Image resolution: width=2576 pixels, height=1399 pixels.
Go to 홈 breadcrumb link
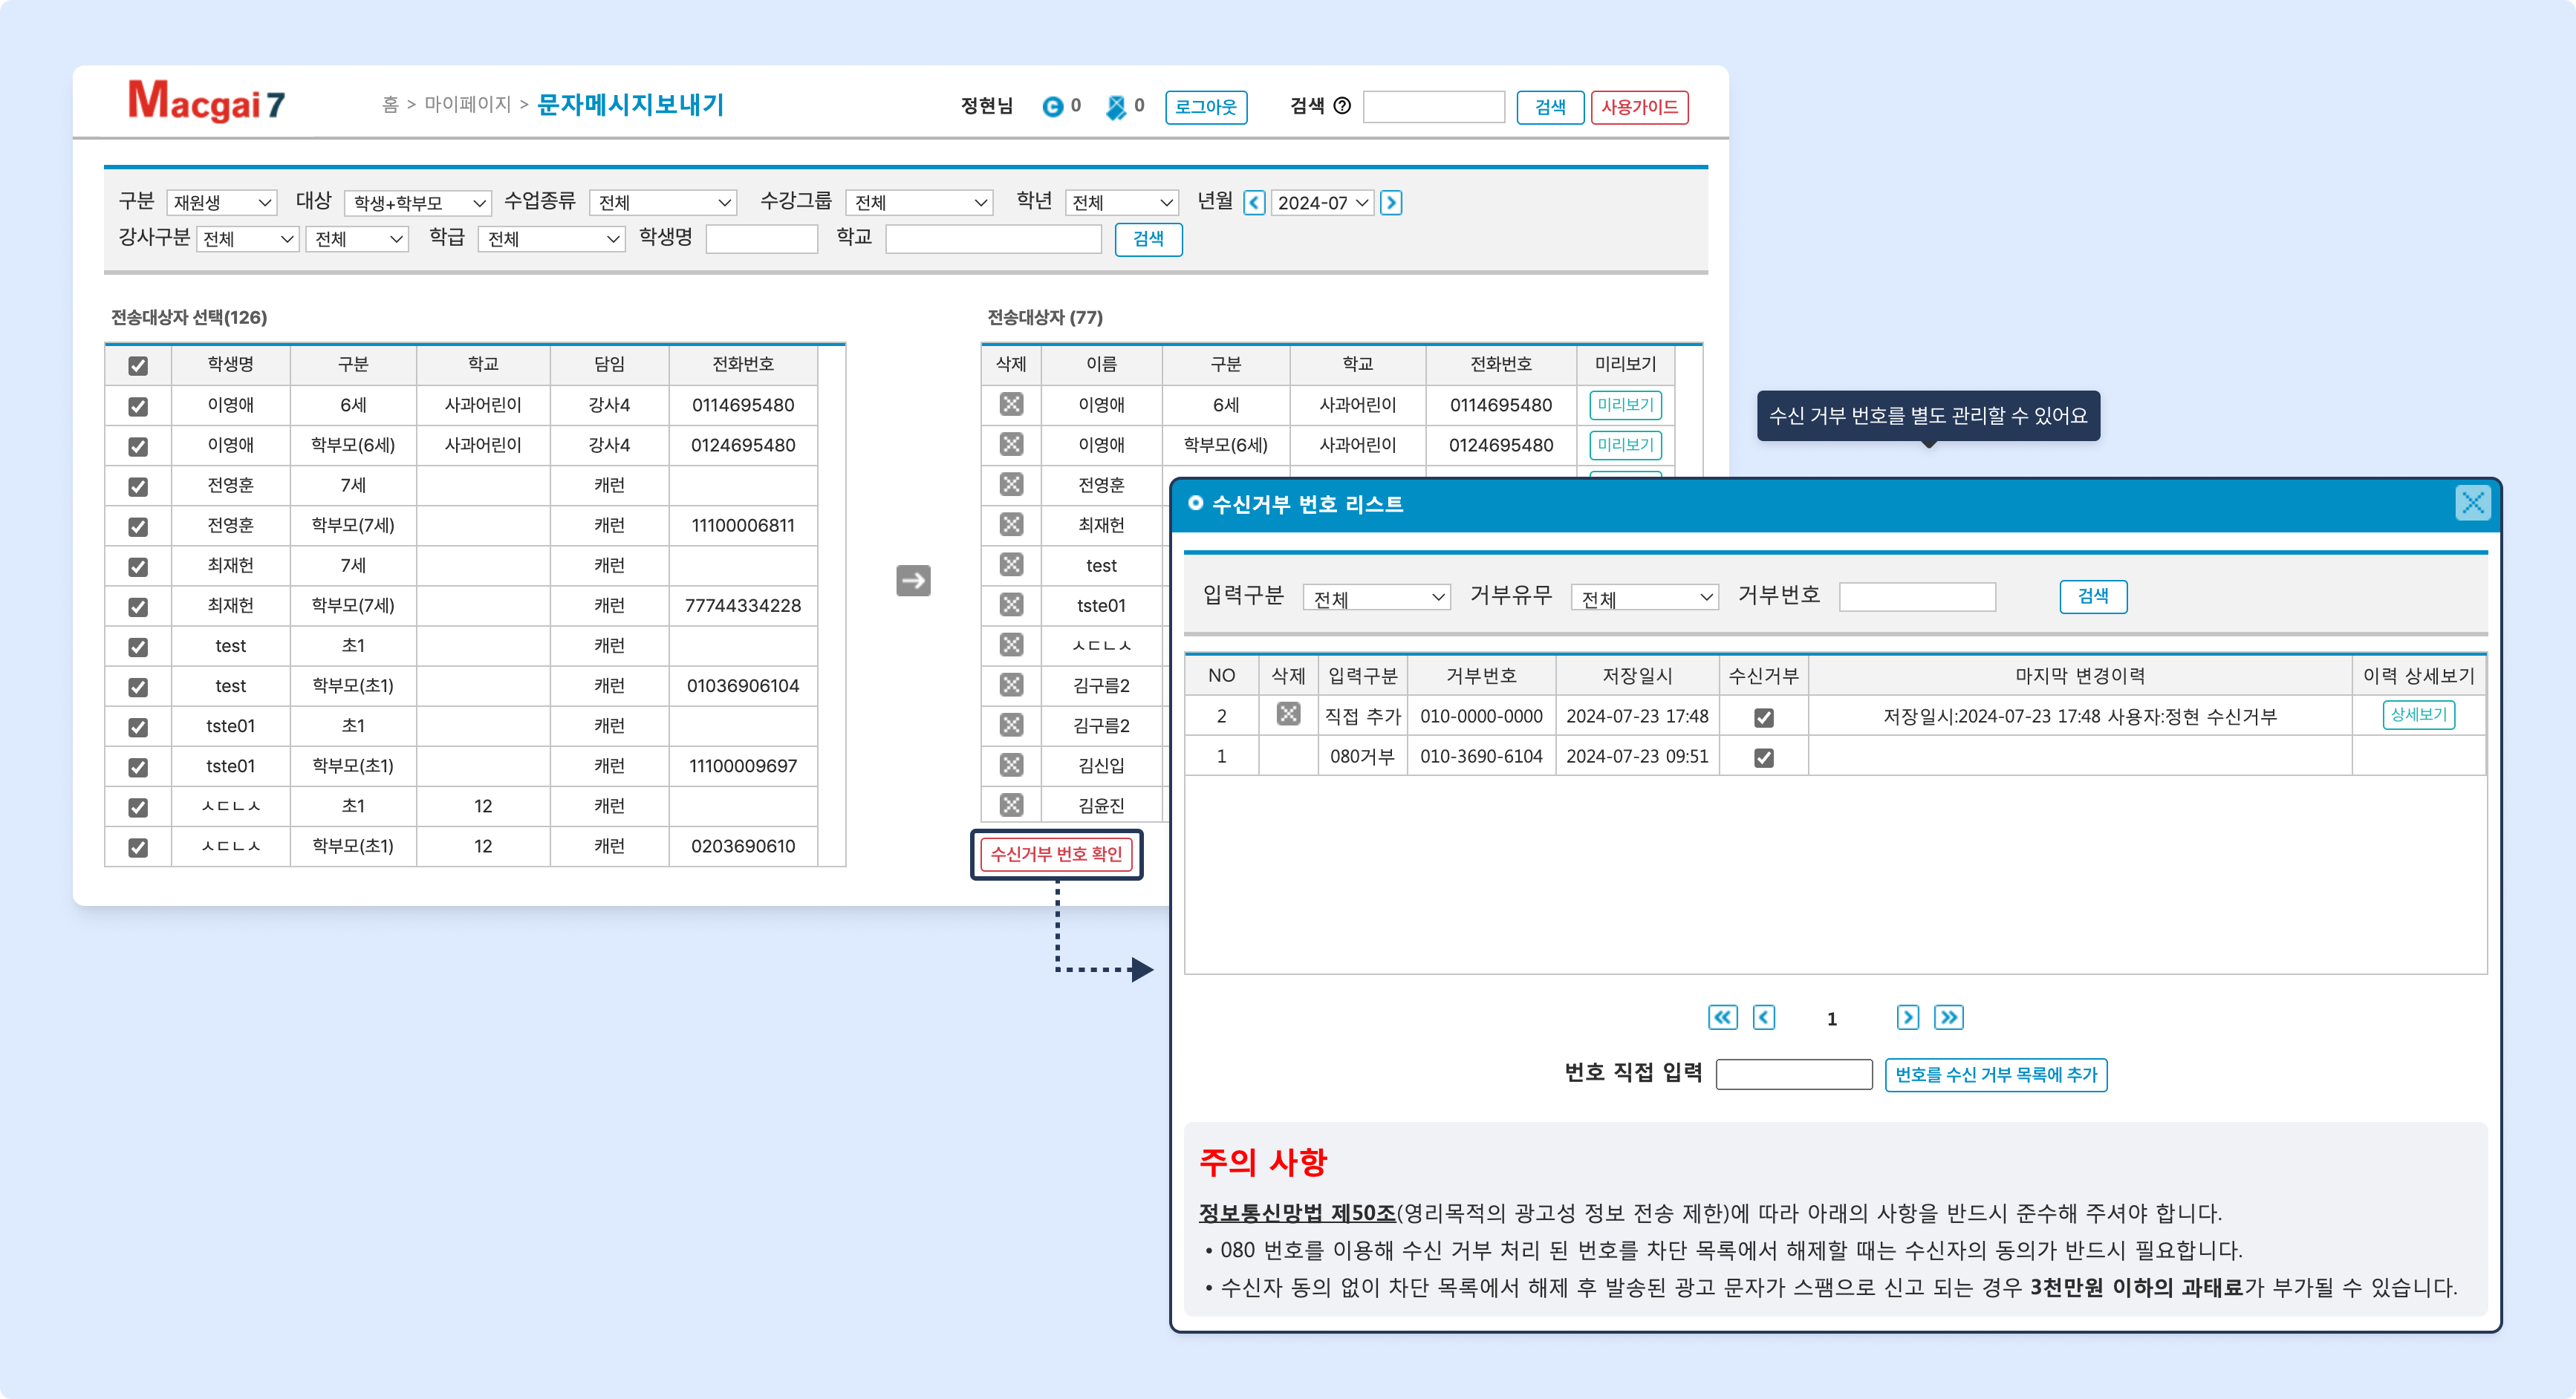[390, 105]
